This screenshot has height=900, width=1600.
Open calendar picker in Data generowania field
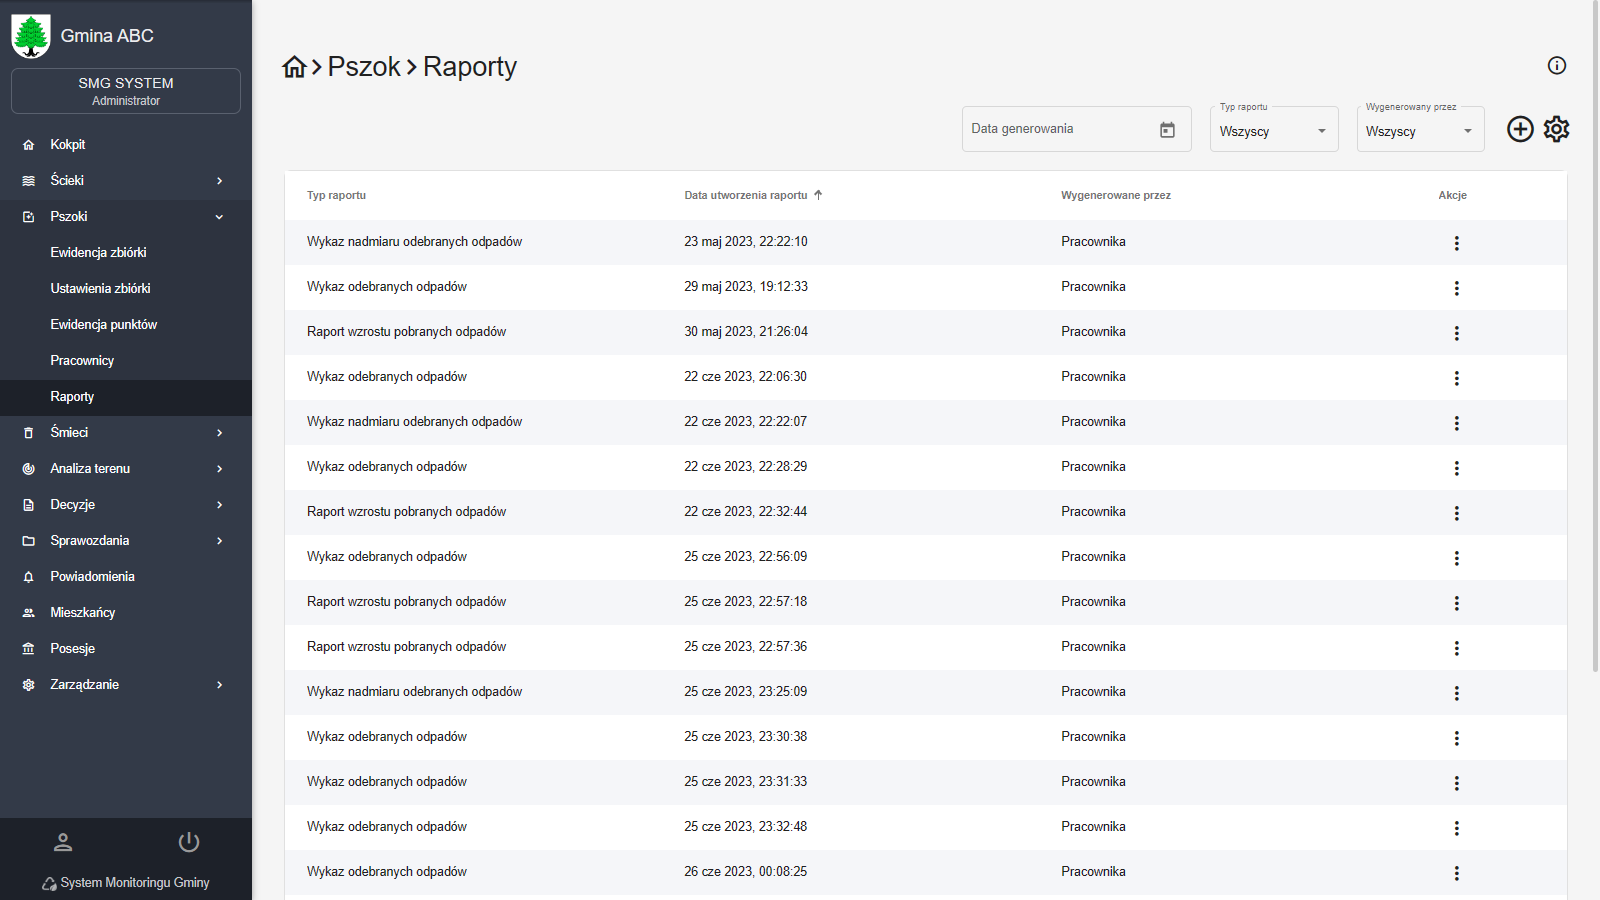coord(1167,130)
